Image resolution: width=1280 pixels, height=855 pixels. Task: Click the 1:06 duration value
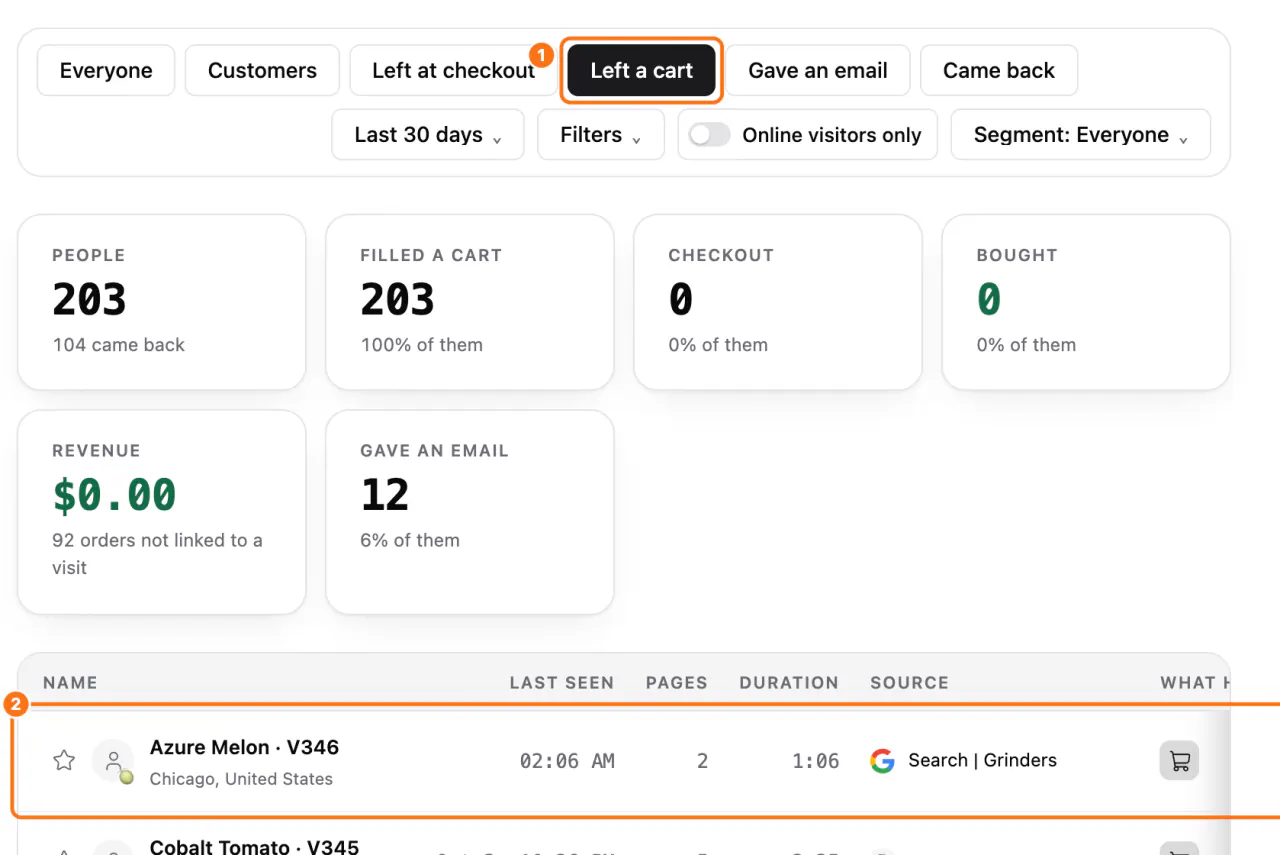click(x=816, y=761)
